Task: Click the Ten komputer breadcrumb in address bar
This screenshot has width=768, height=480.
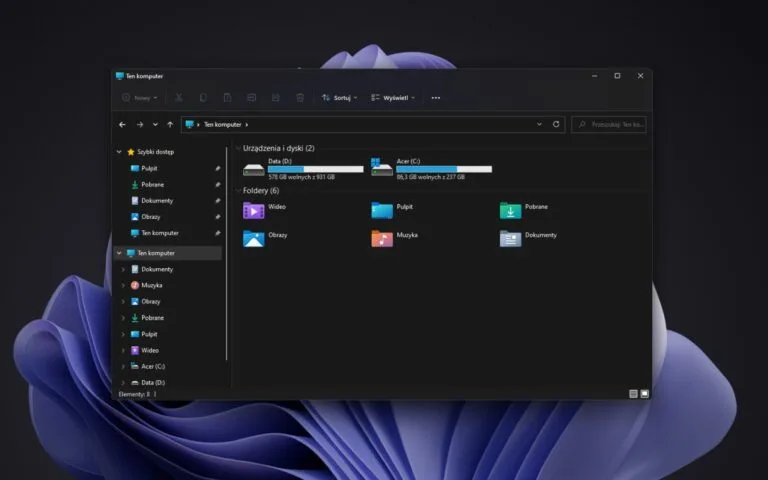Action: (223, 125)
